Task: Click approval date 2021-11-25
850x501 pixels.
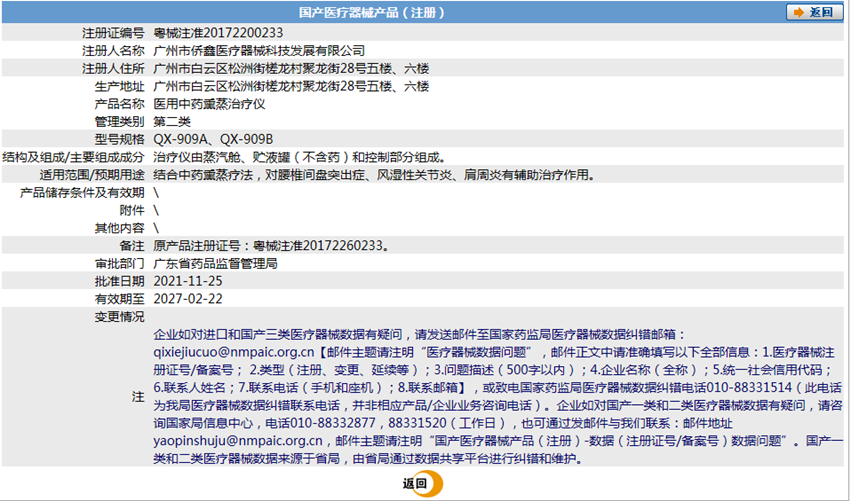Action: pos(188,281)
